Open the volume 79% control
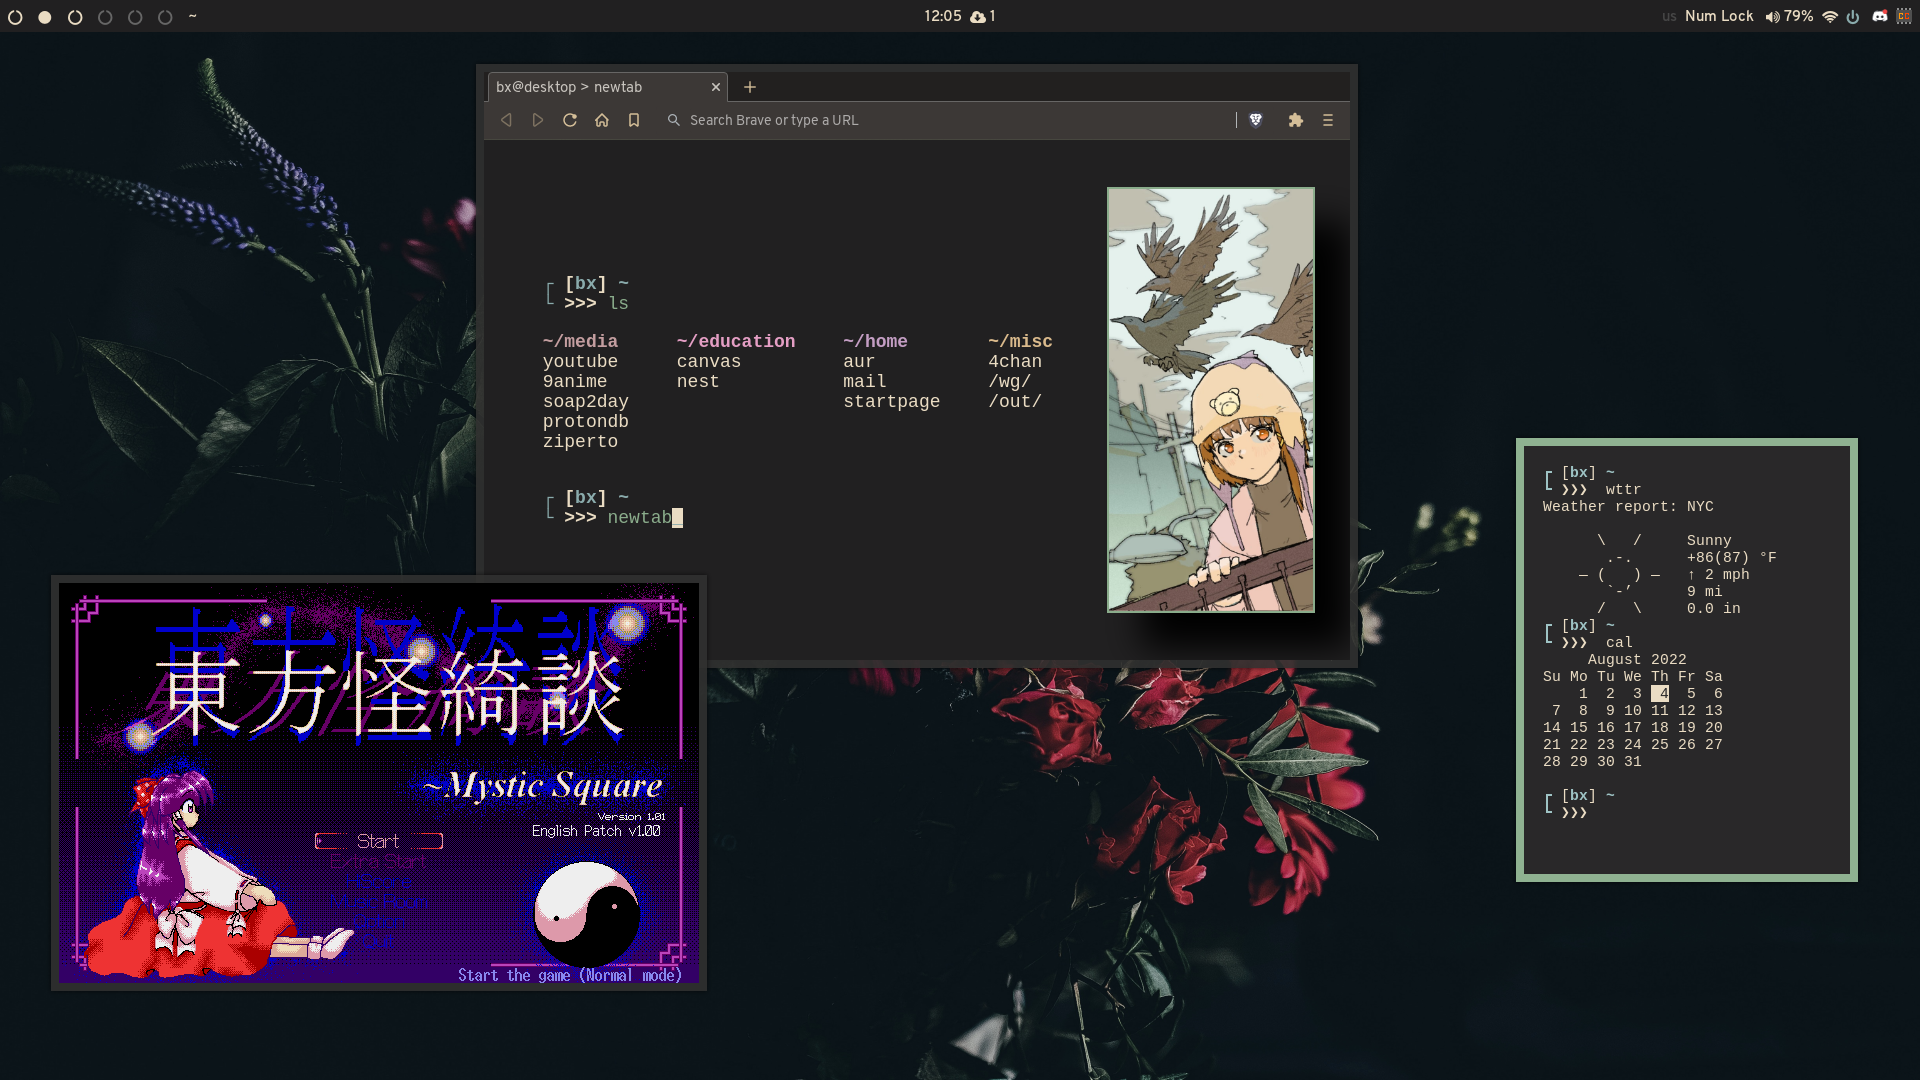This screenshot has width=1920, height=1080. pos(1789,16)
